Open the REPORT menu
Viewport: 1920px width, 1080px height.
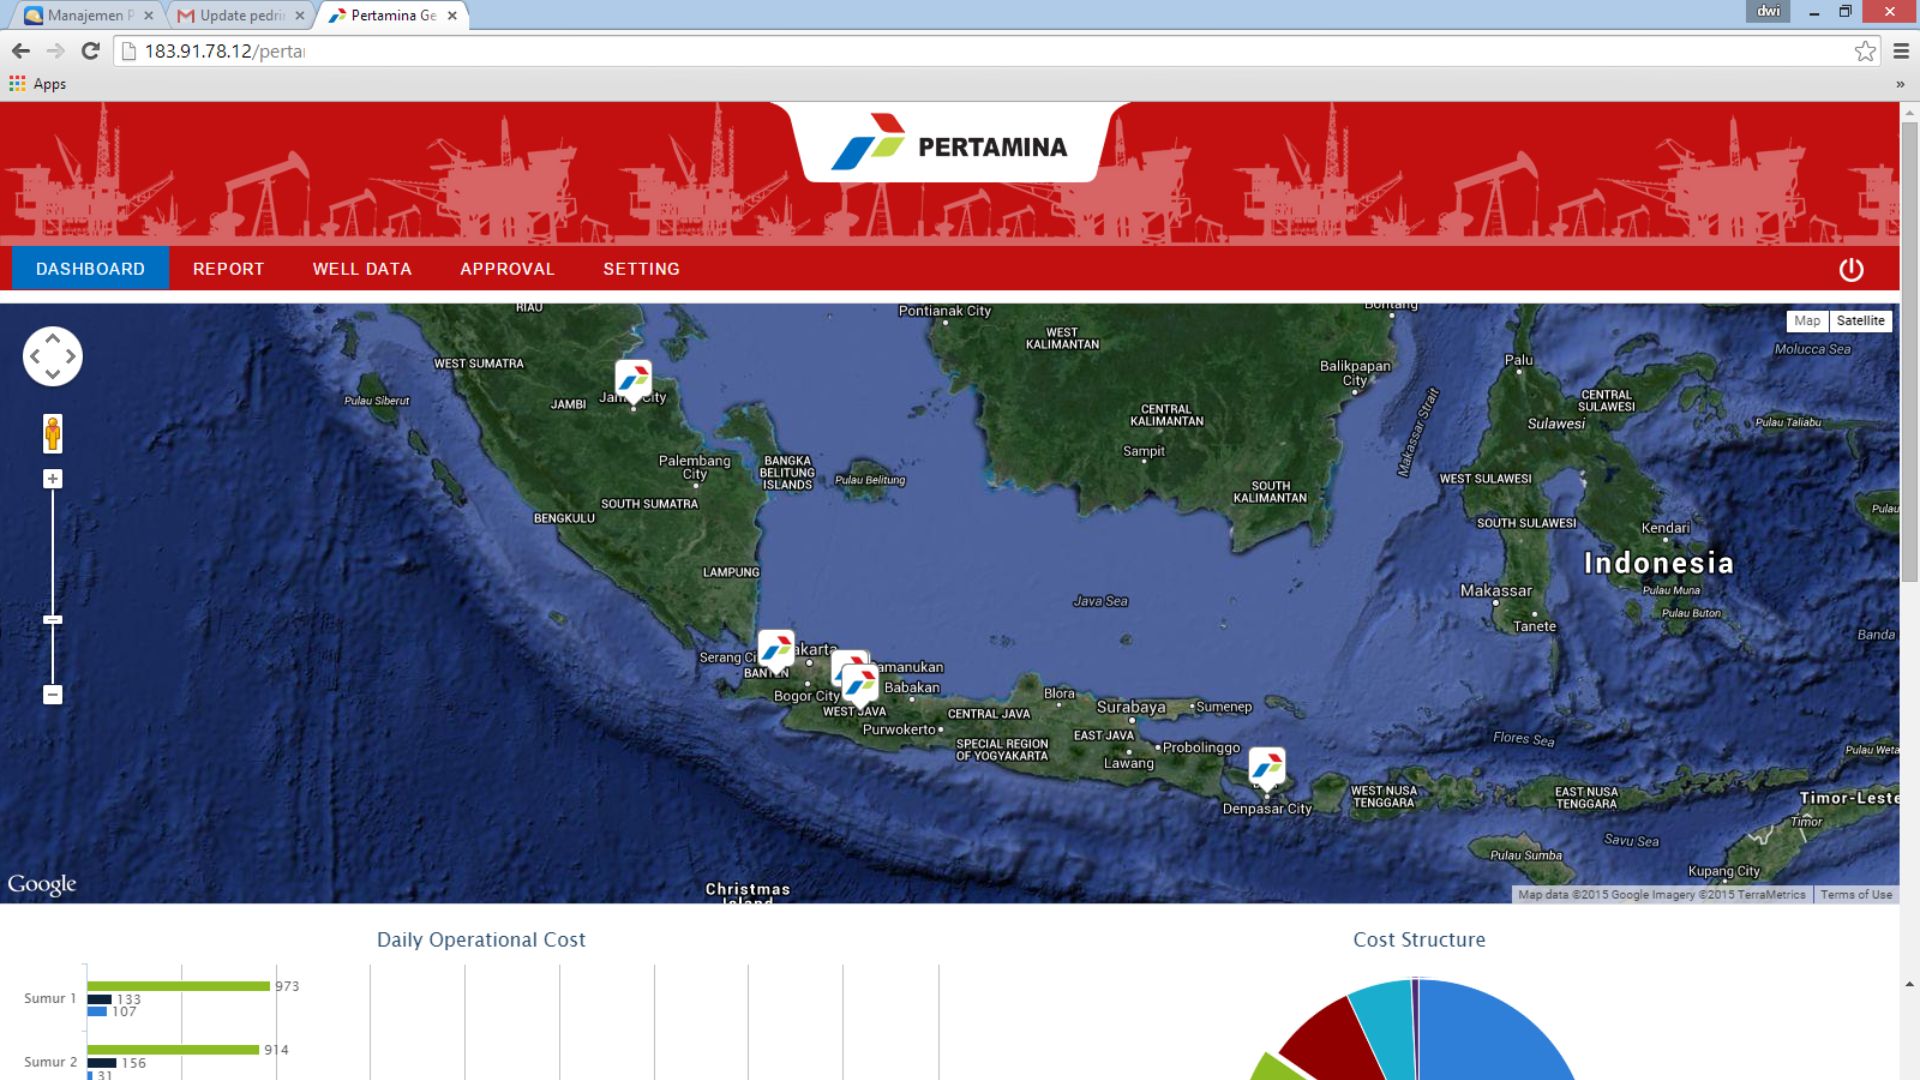(x=228, y=269)
